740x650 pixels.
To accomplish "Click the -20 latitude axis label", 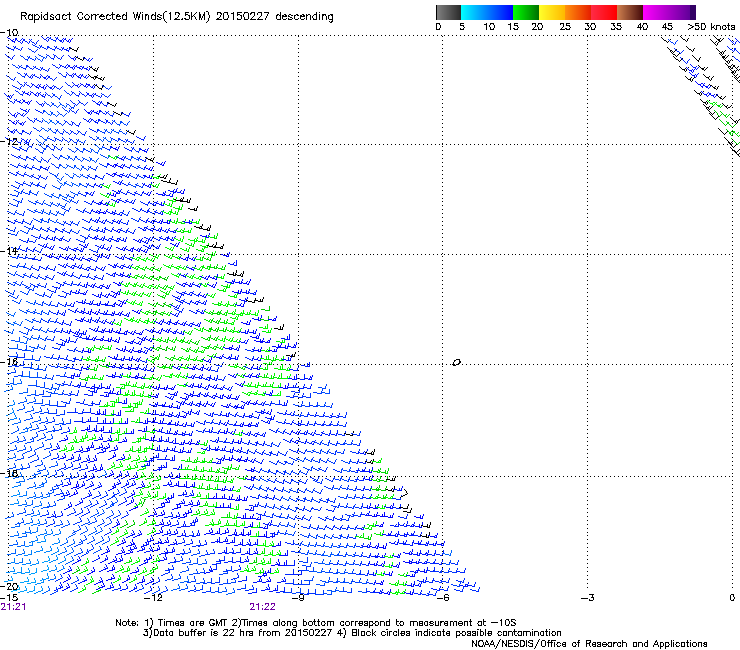I will coord(9,587).
